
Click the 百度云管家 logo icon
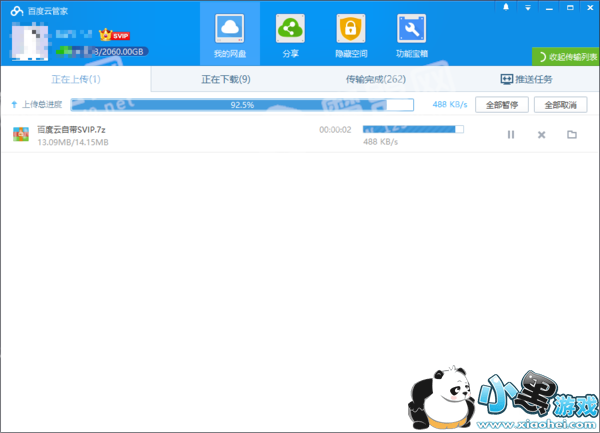click(17, 11)
